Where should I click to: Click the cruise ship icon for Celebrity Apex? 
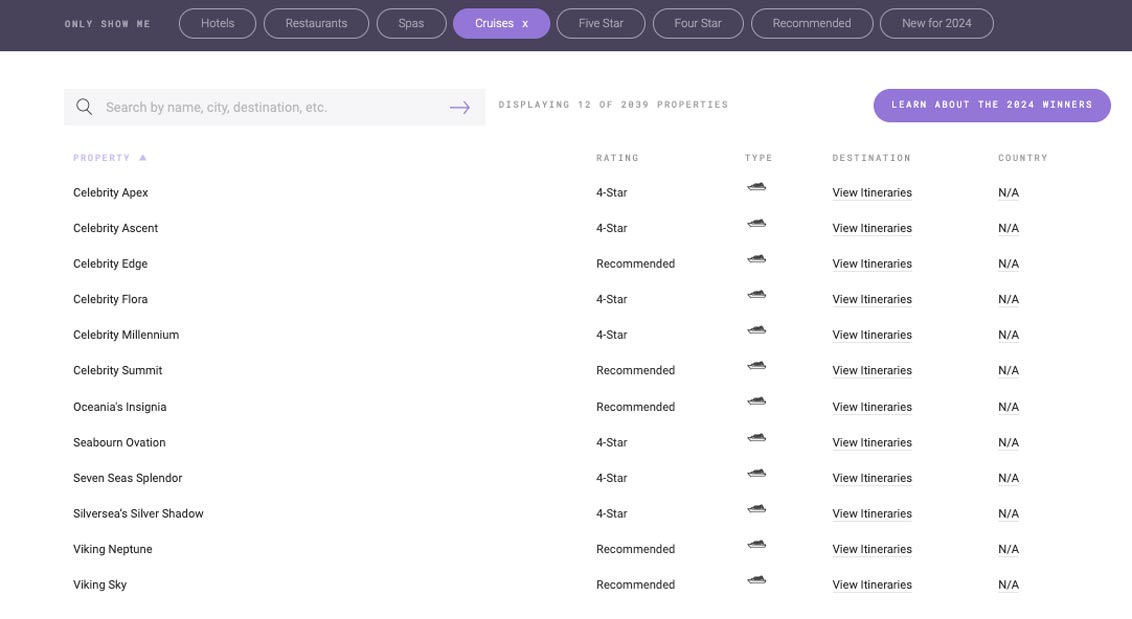757,187
